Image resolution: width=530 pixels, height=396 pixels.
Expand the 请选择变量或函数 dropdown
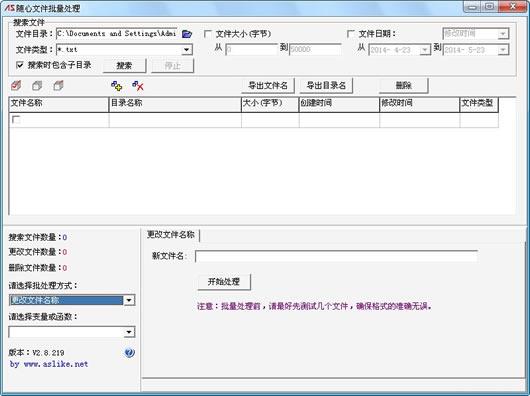click(129, 332)
